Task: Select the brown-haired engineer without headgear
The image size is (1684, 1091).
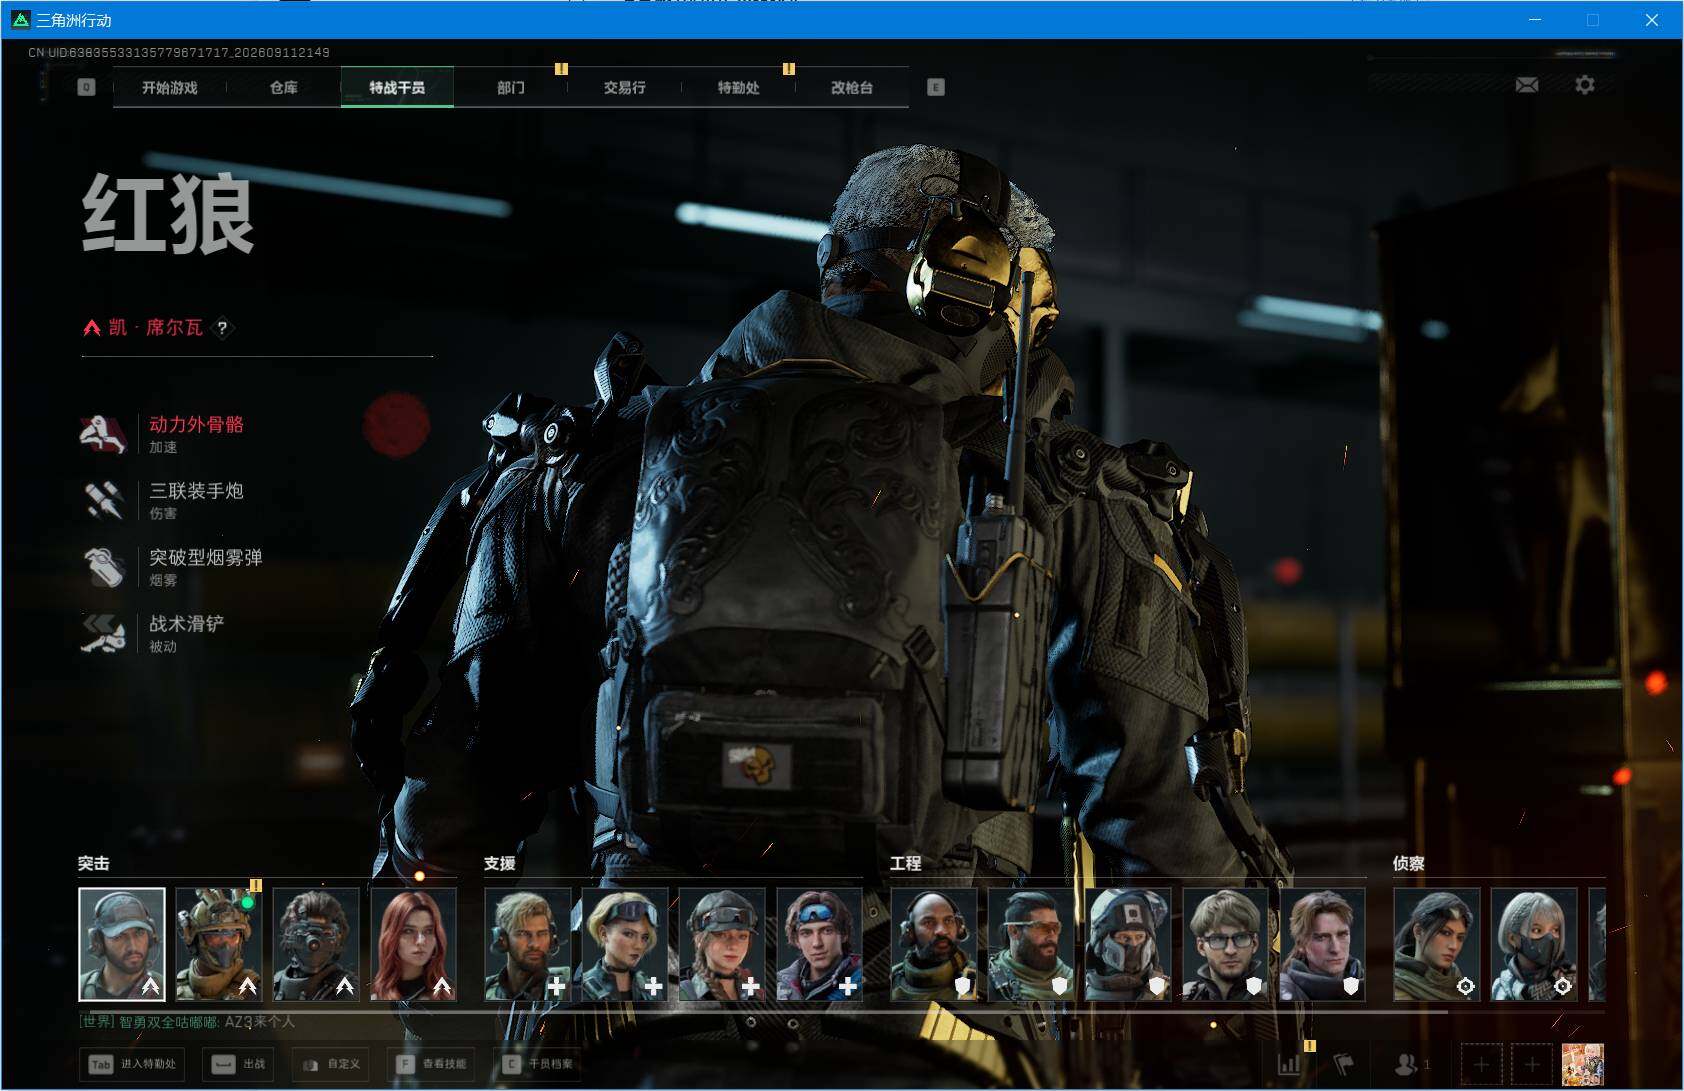Action: [x=1323, y=944]
